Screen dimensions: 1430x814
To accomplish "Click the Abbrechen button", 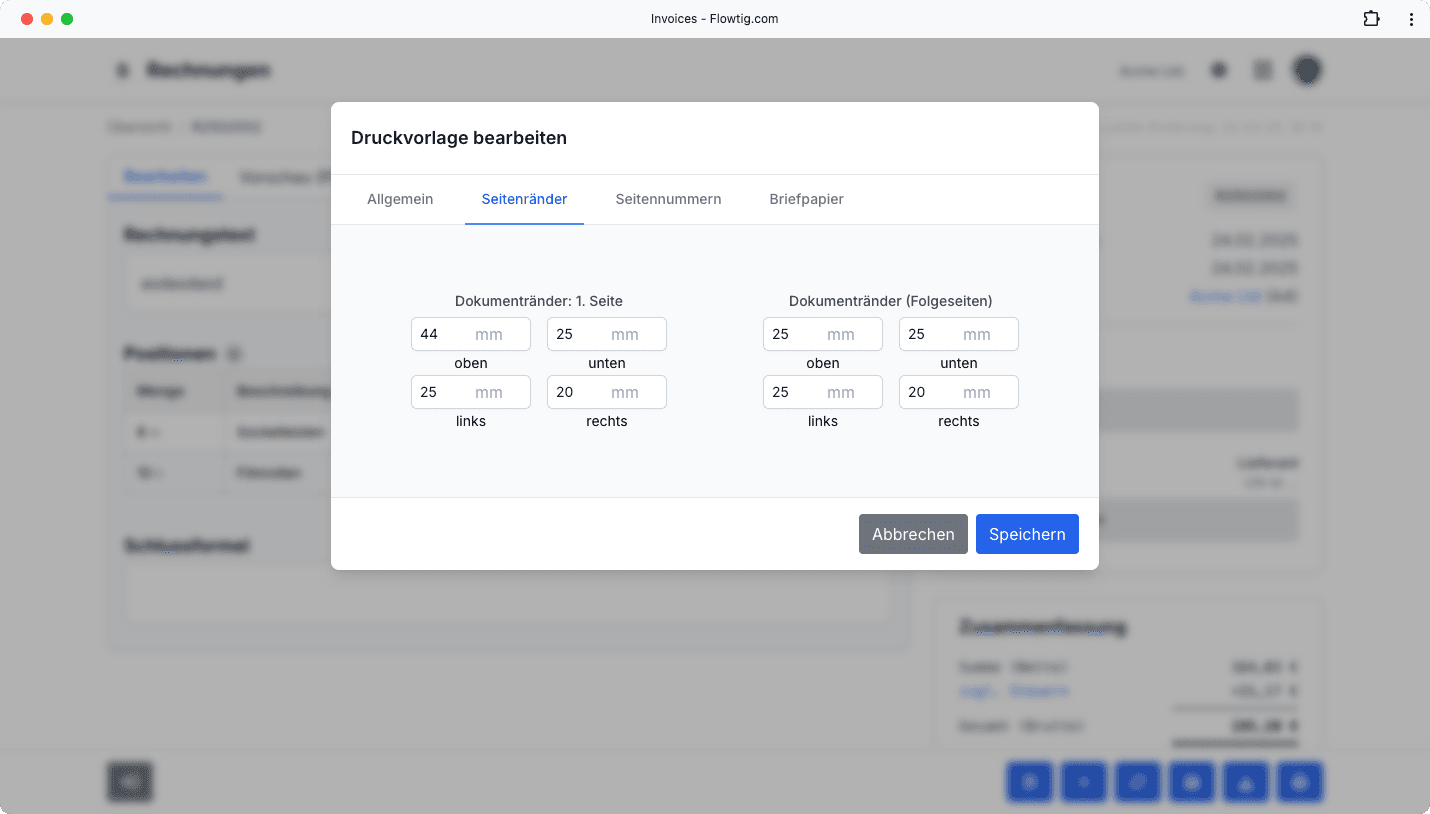I will [x=913, y=534].
